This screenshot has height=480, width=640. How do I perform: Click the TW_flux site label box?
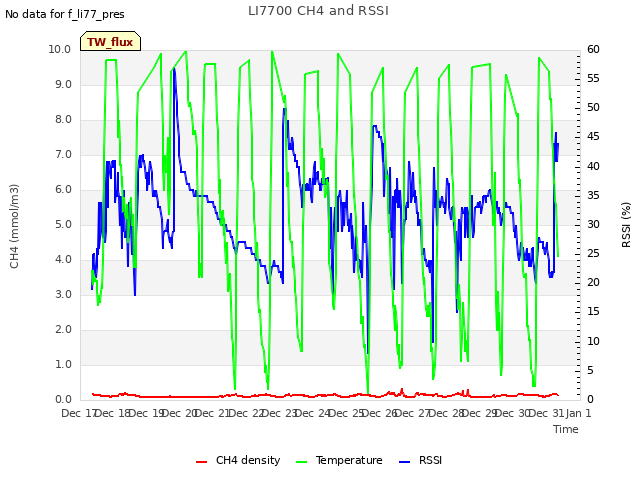(110, 41)
